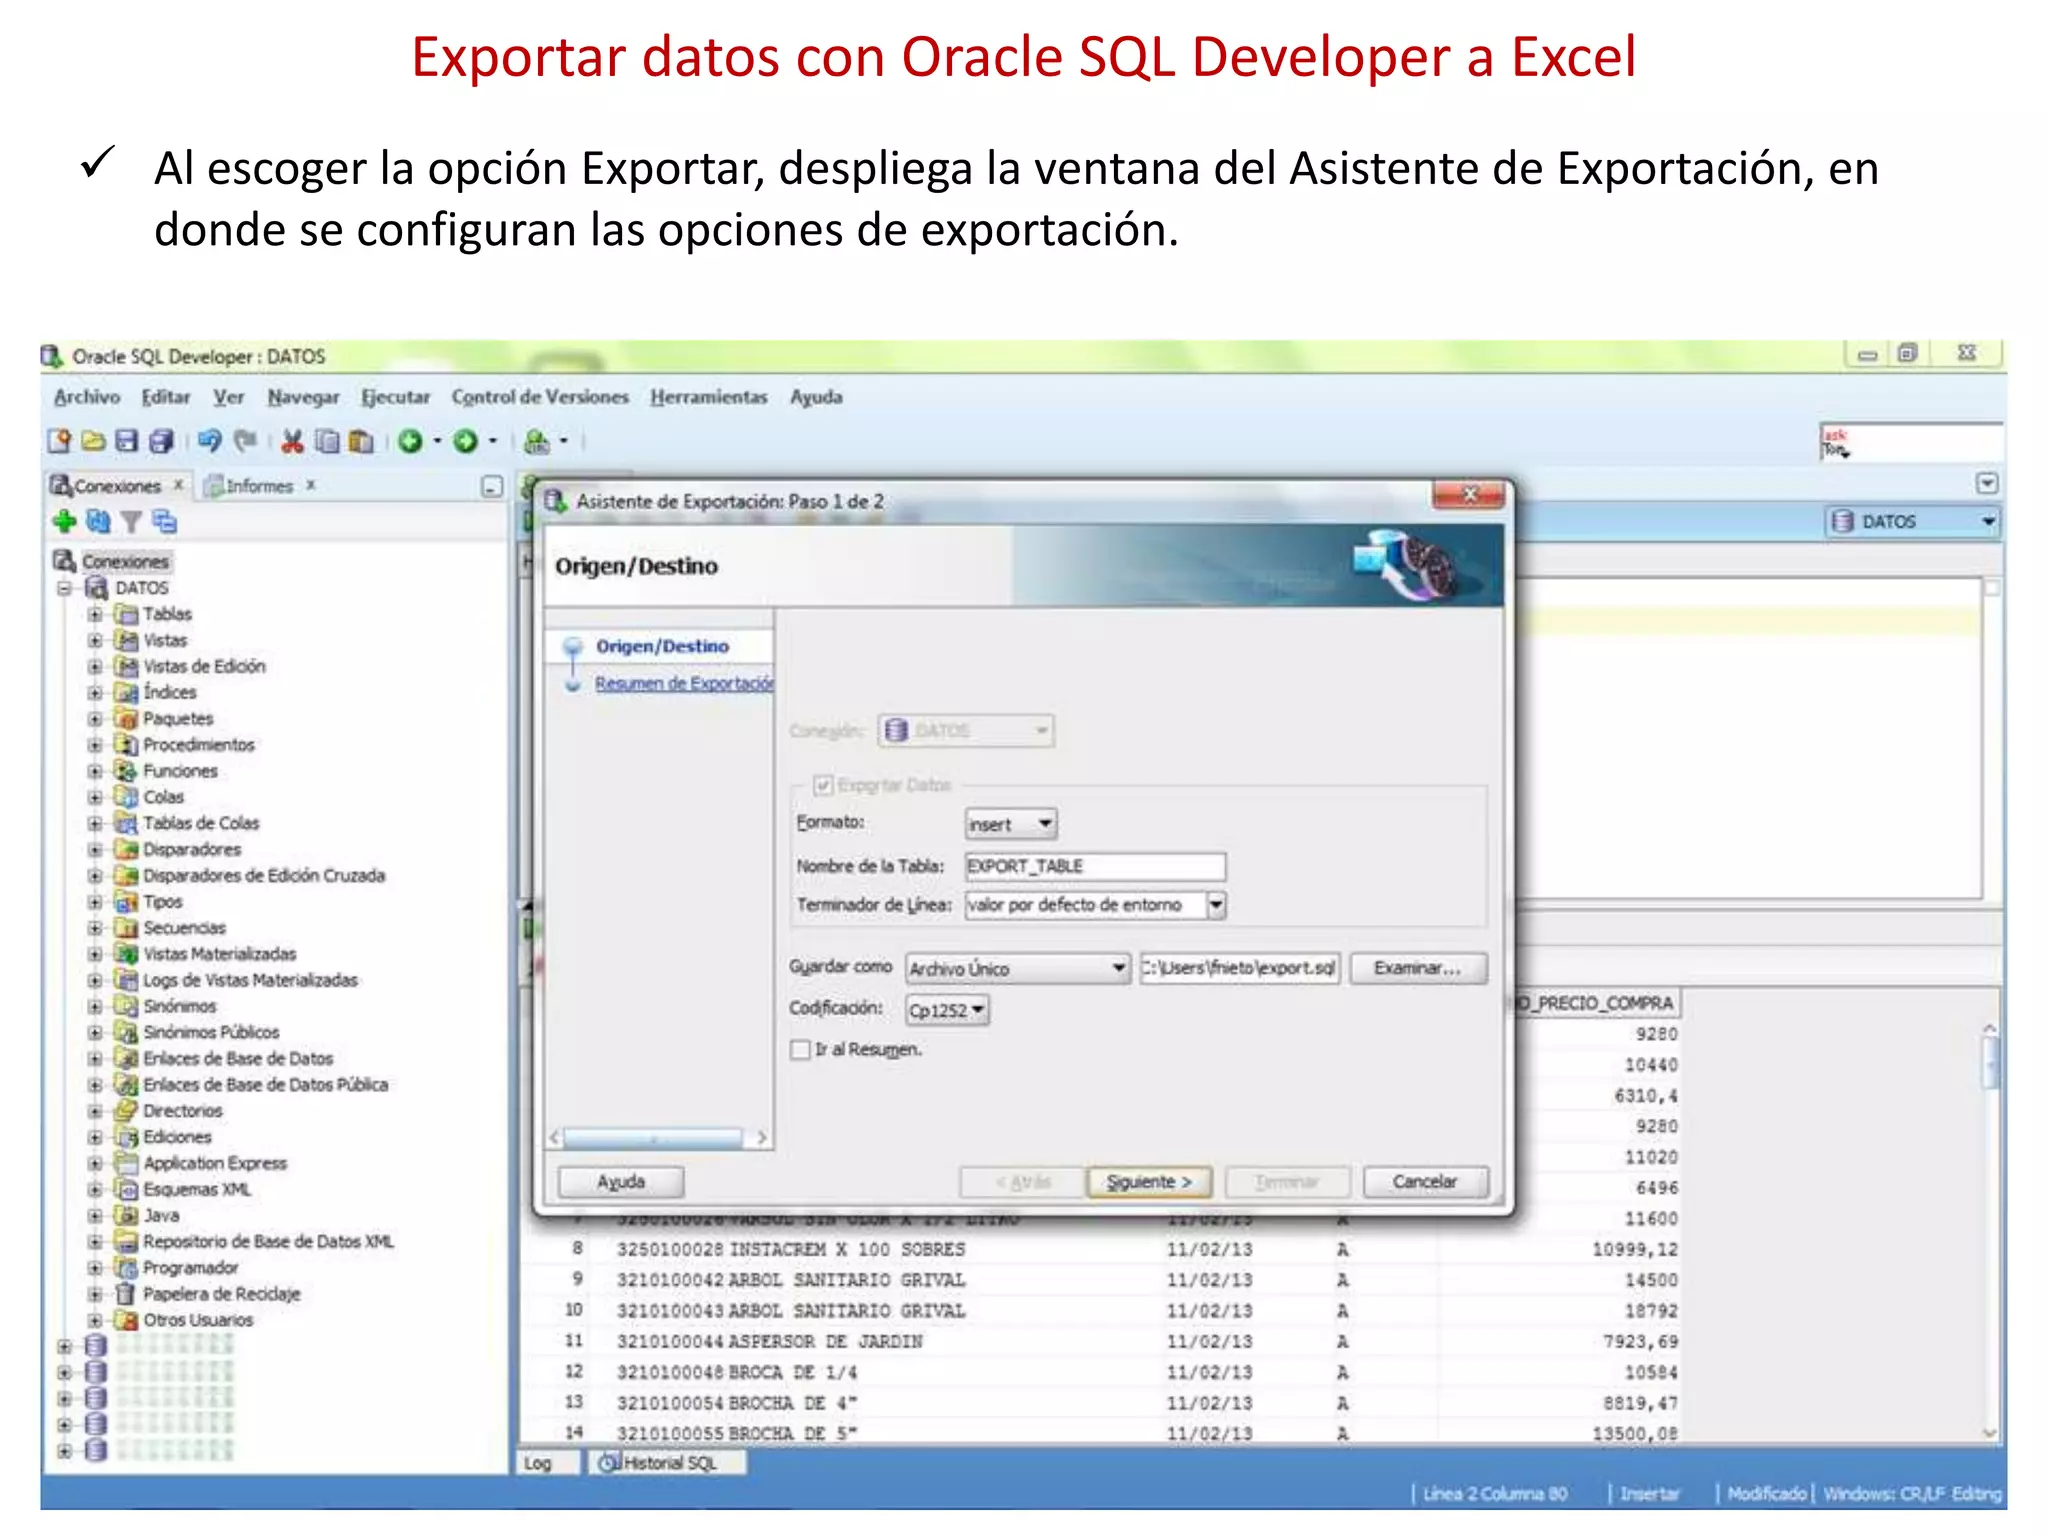Open the Editar menu
Screen dimensions: 2048x1536
click(166, 397)
